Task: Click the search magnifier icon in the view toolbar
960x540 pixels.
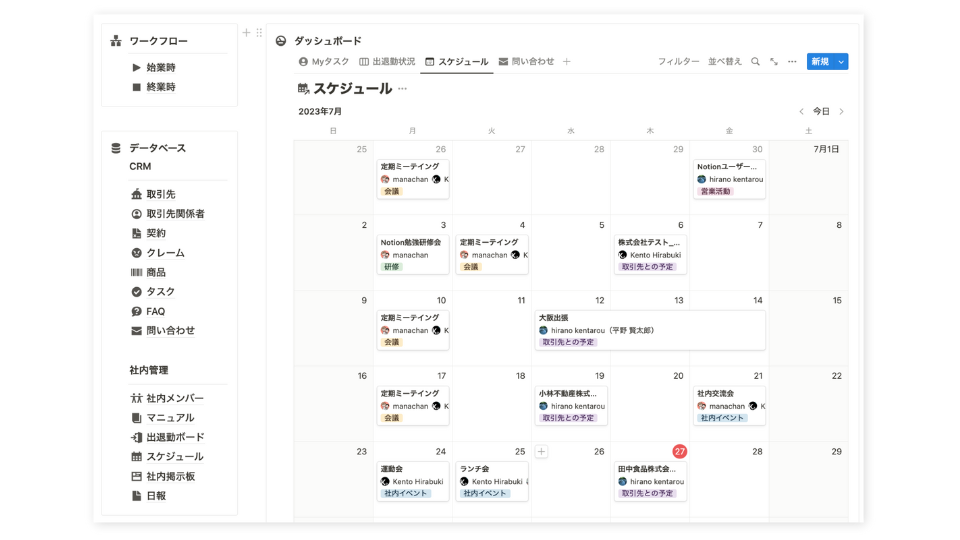Action: [x=755, y=62]
